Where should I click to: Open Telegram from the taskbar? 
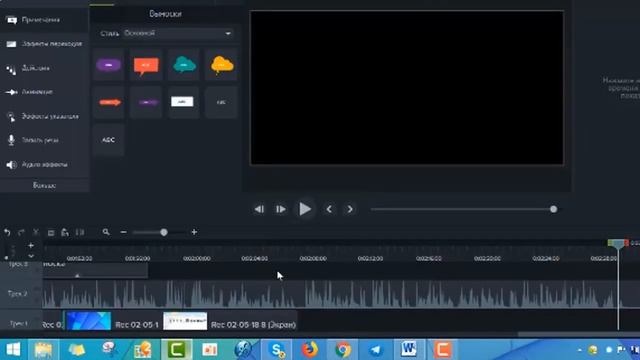click(x=376, y=350)
